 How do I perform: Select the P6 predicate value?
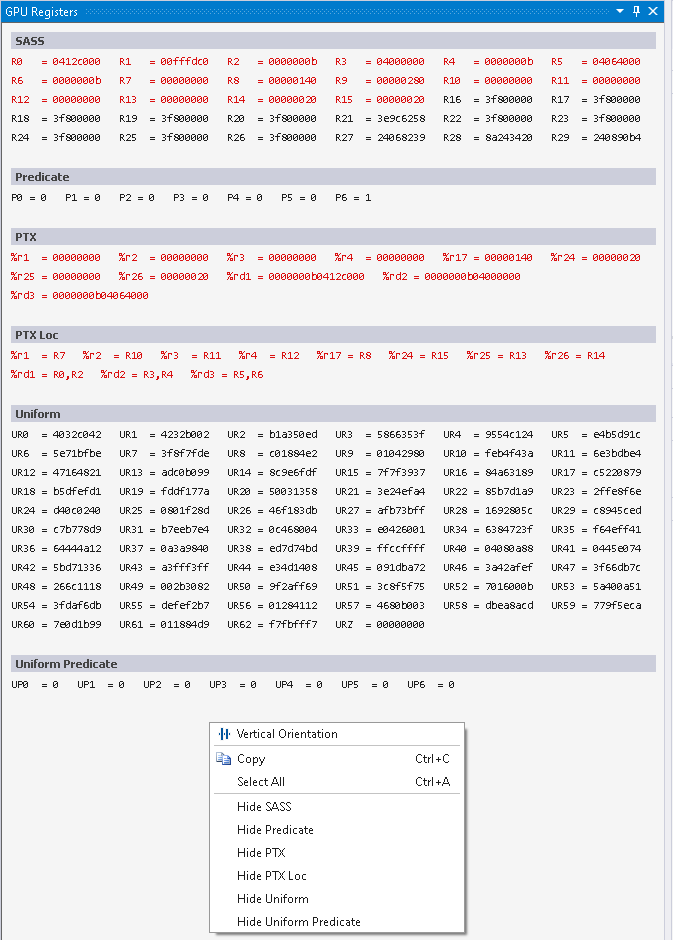[368, 198]
